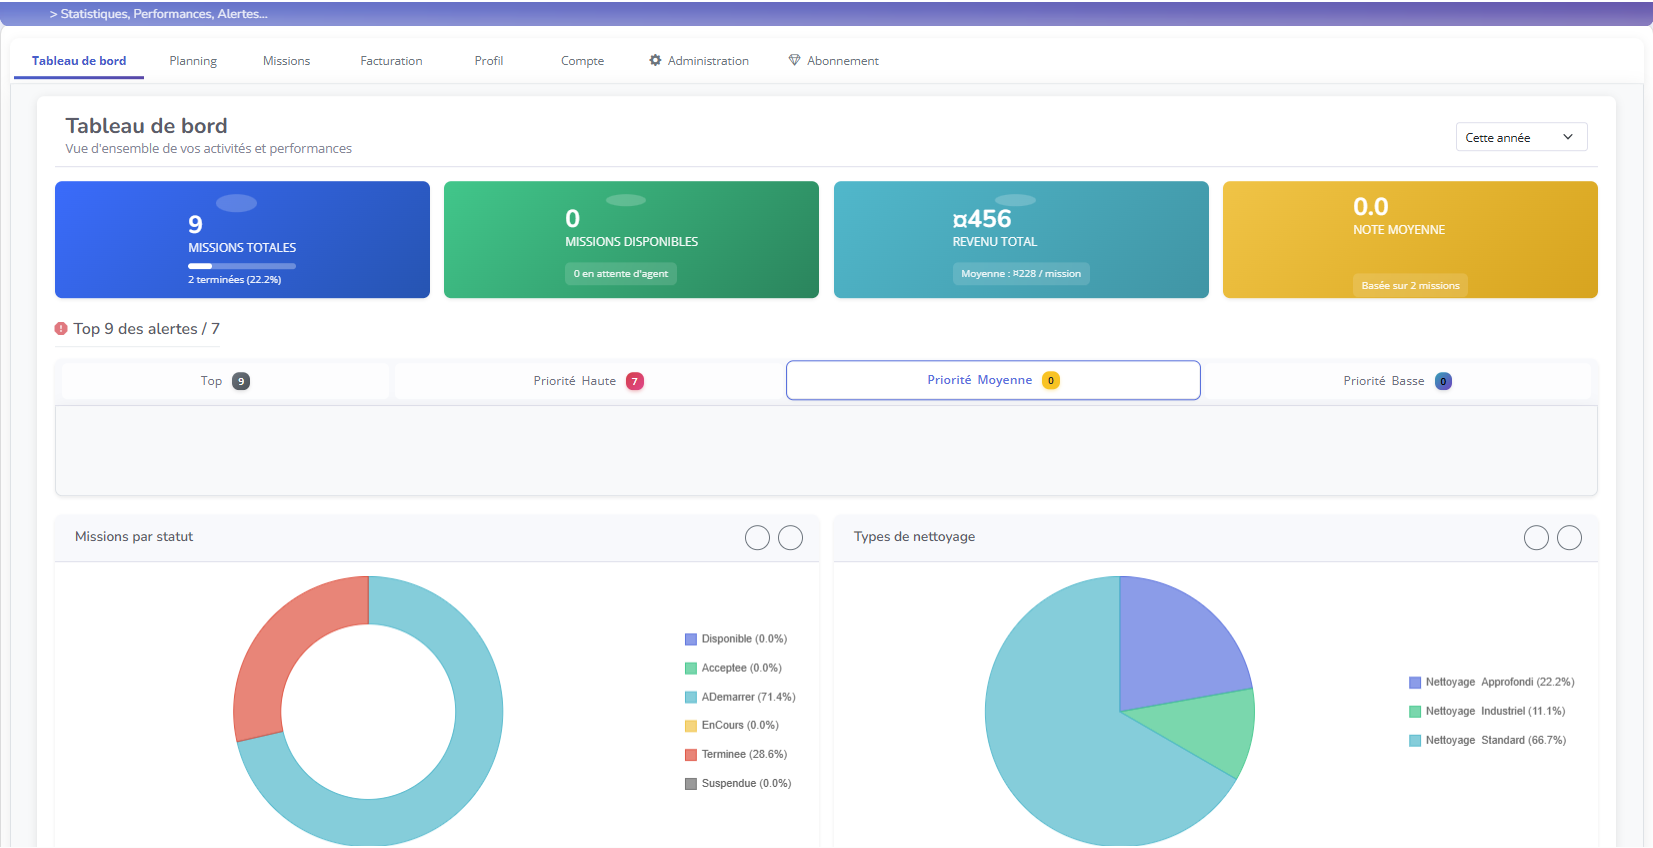Screen dimensions: 1653x848
Task: Switch to the Planning tab
Action: click(x=193, y=61)
